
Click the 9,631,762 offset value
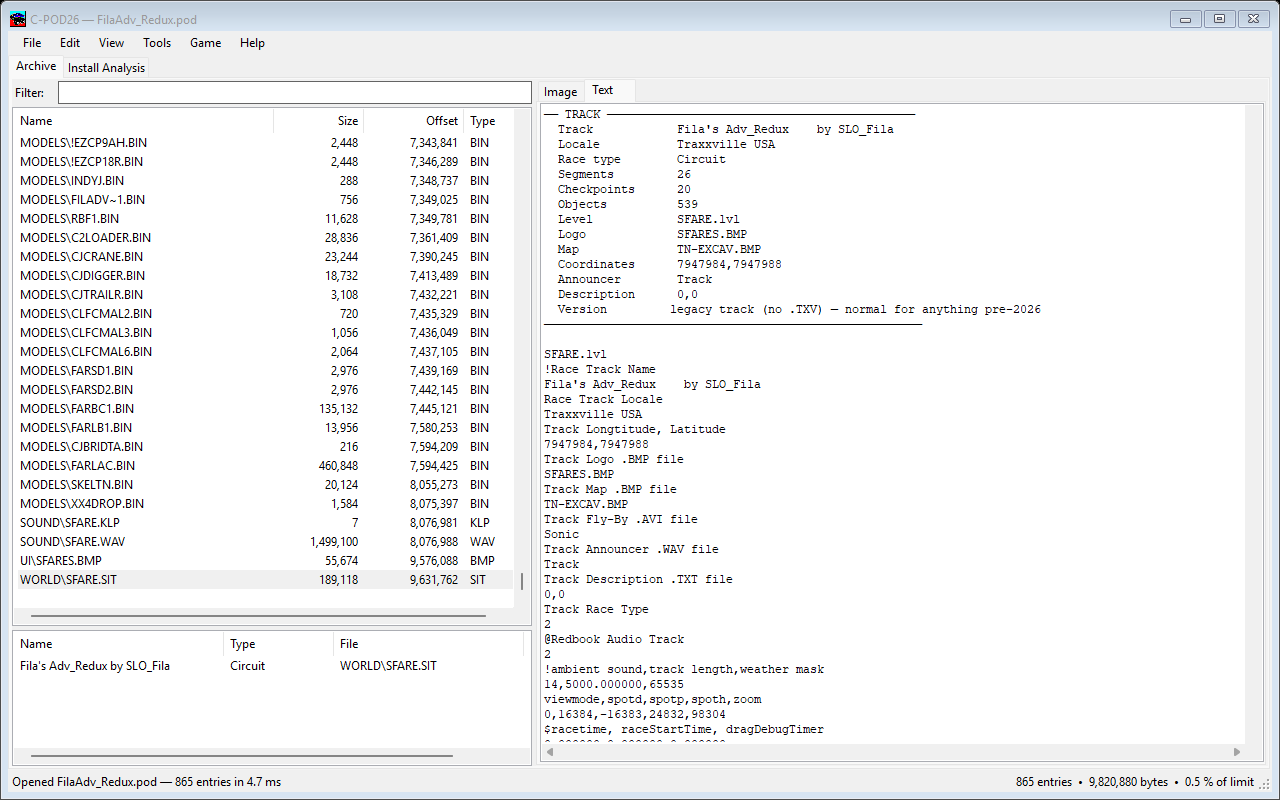[433, 580]
